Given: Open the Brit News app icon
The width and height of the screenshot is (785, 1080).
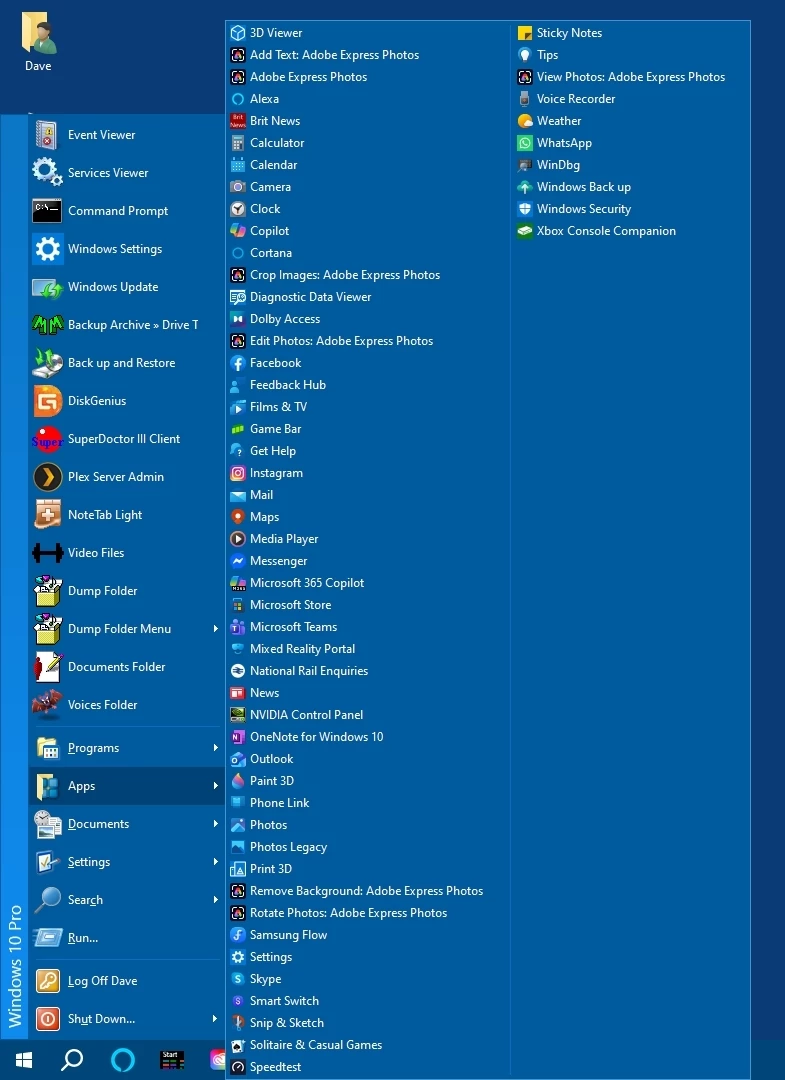Looking at the screenshot, I should [x=238, y=121].
